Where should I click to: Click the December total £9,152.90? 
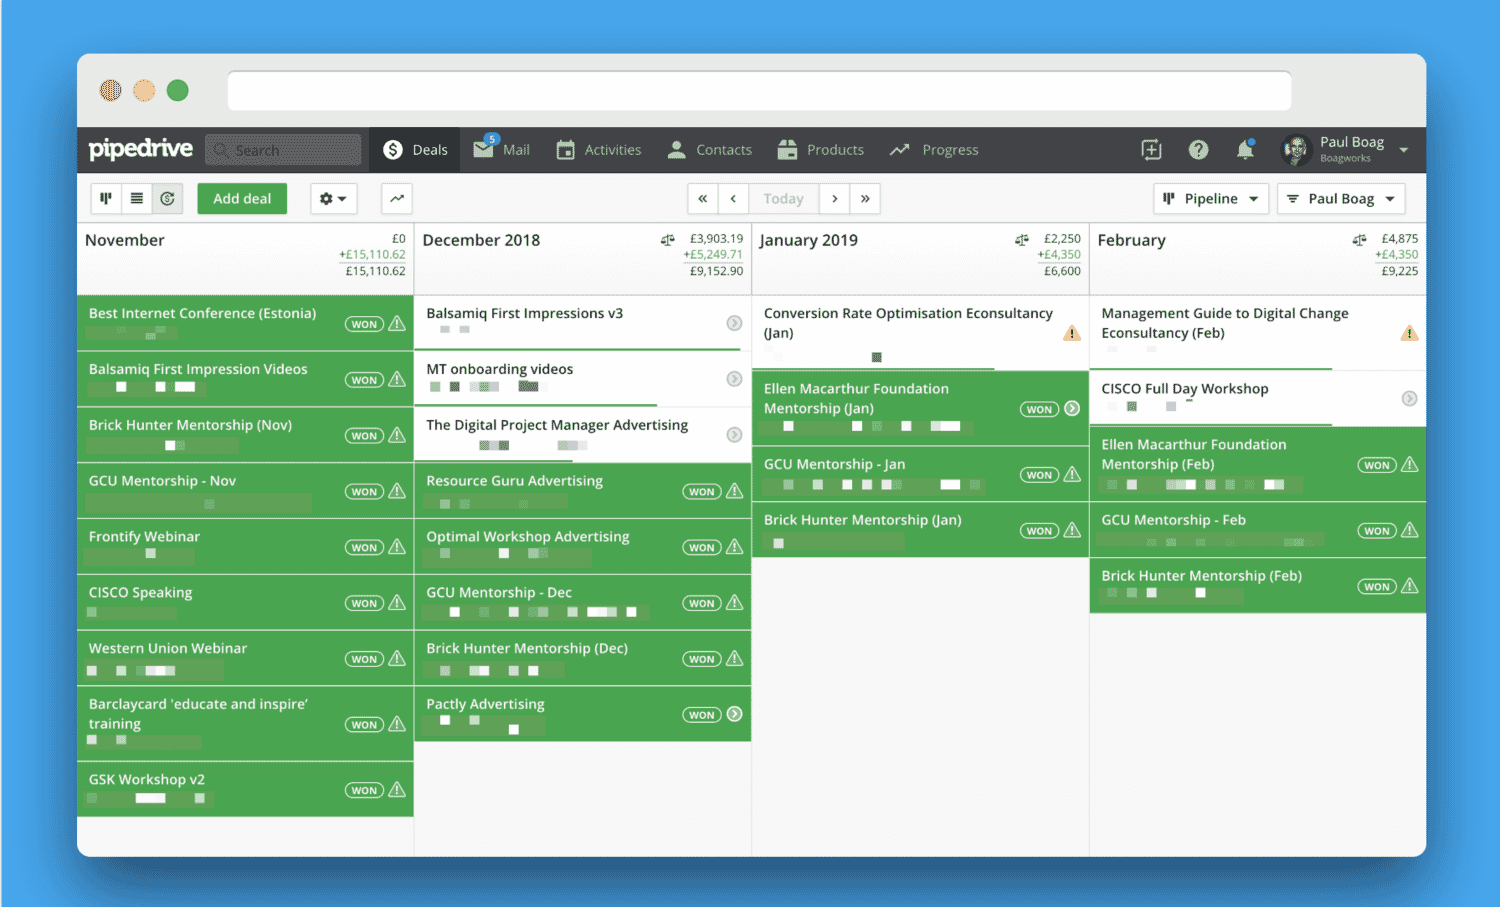717,271
